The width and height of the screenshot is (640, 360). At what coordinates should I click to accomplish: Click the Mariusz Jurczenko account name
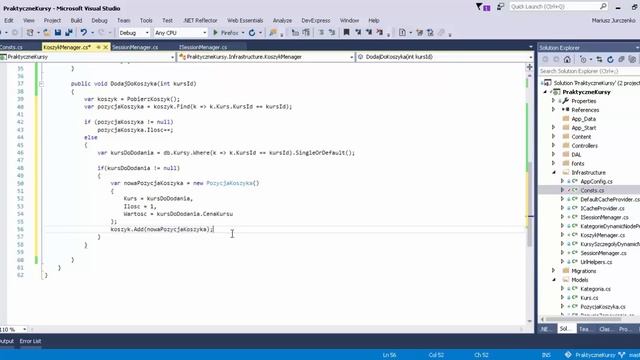(613, 20)
